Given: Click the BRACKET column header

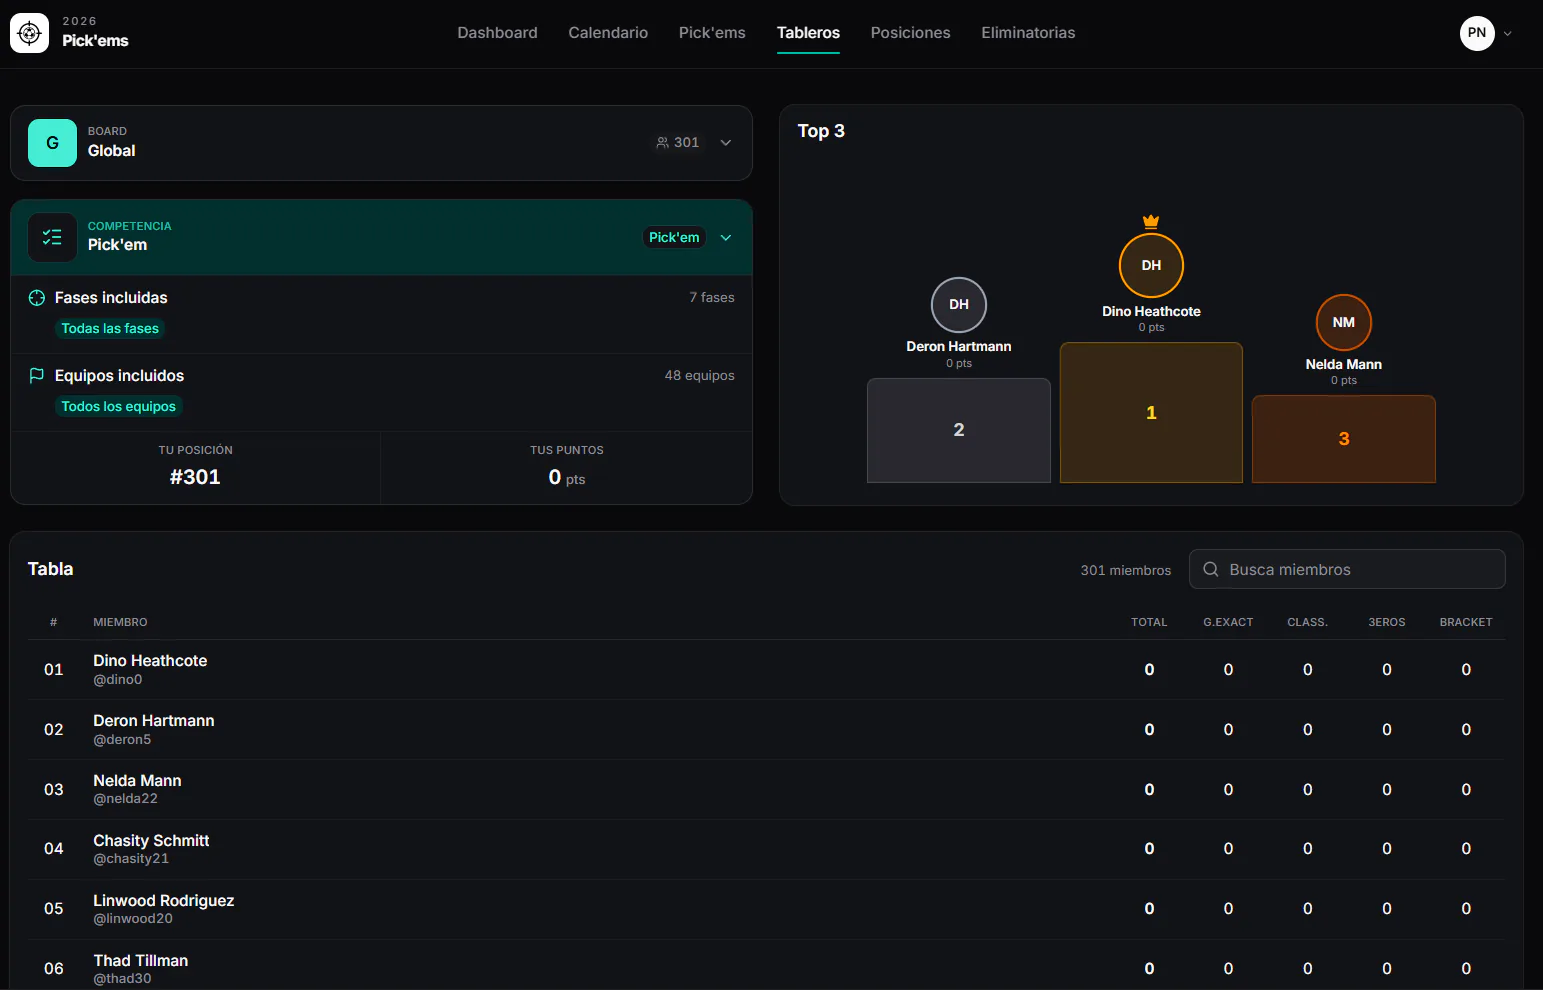Looking at the screenshot, I should tap(1466, 622).
